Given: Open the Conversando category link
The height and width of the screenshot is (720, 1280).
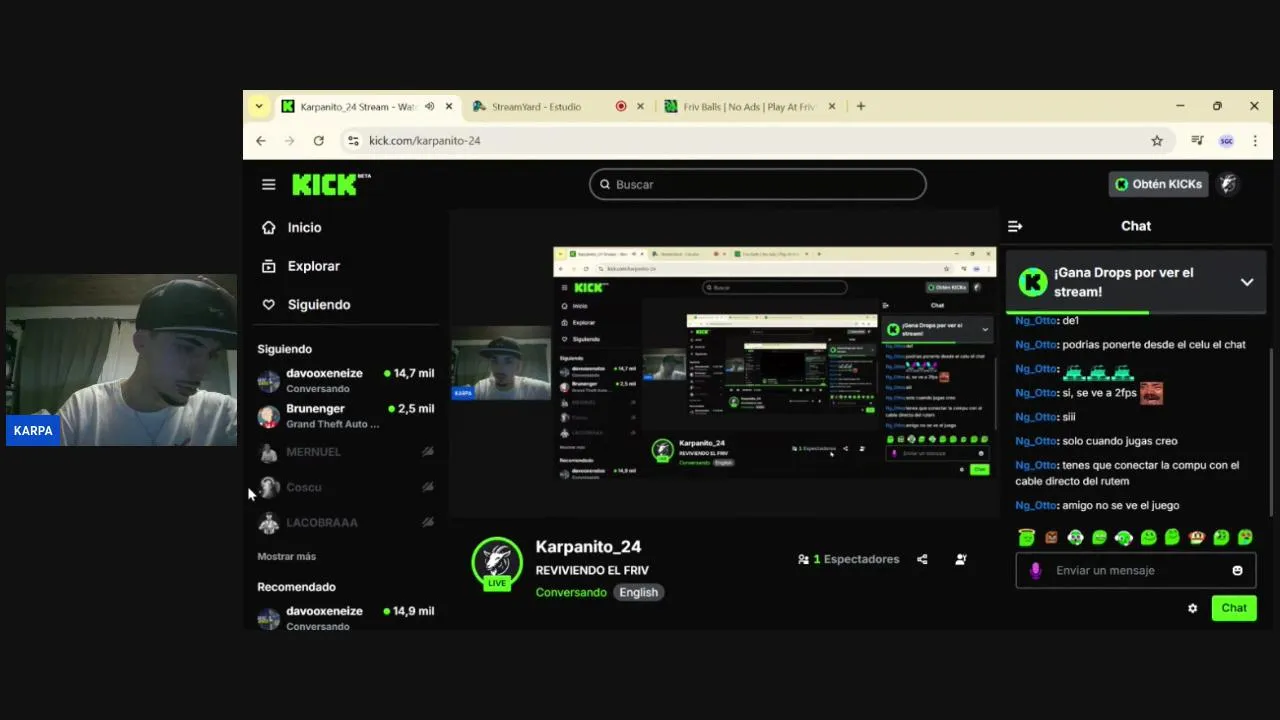Looking at the screenshot, I should coord(571,592).
